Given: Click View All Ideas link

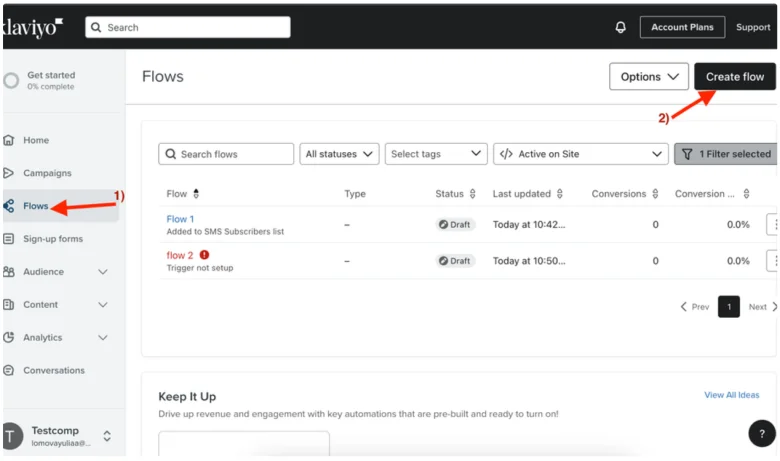Looking at the screenshot, I should 731,395.
